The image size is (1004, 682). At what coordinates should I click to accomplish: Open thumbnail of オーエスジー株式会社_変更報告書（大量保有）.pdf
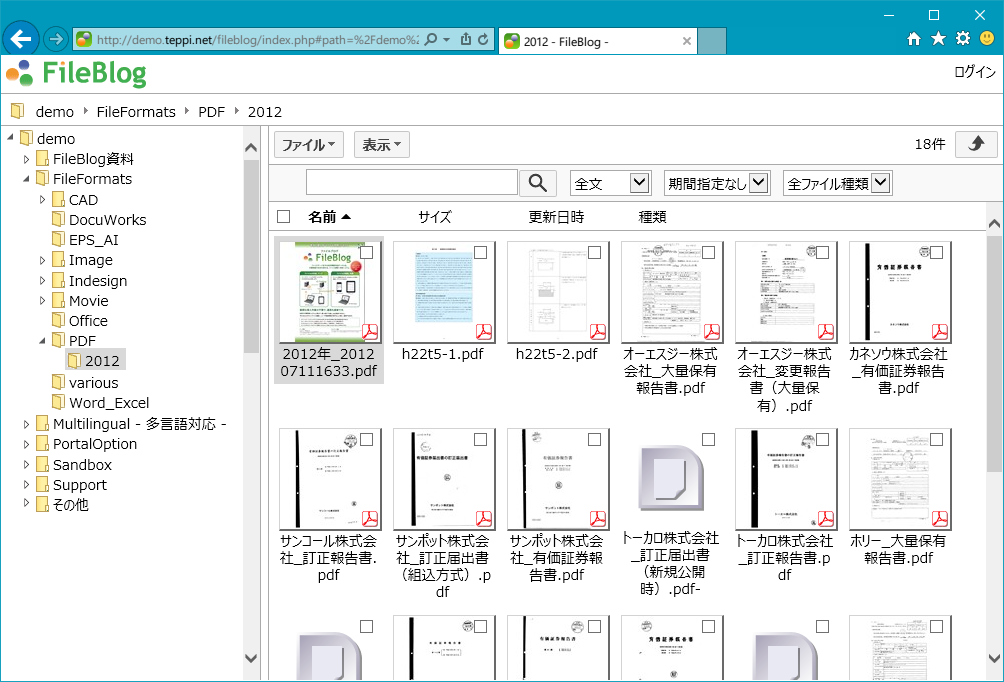click(786, 292)
